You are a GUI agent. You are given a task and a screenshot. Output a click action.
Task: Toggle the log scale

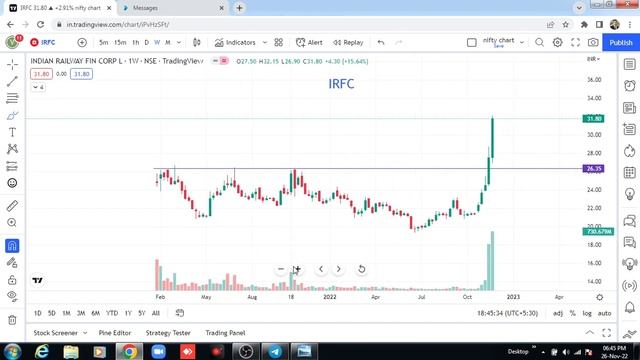click(x=587, y=313)
